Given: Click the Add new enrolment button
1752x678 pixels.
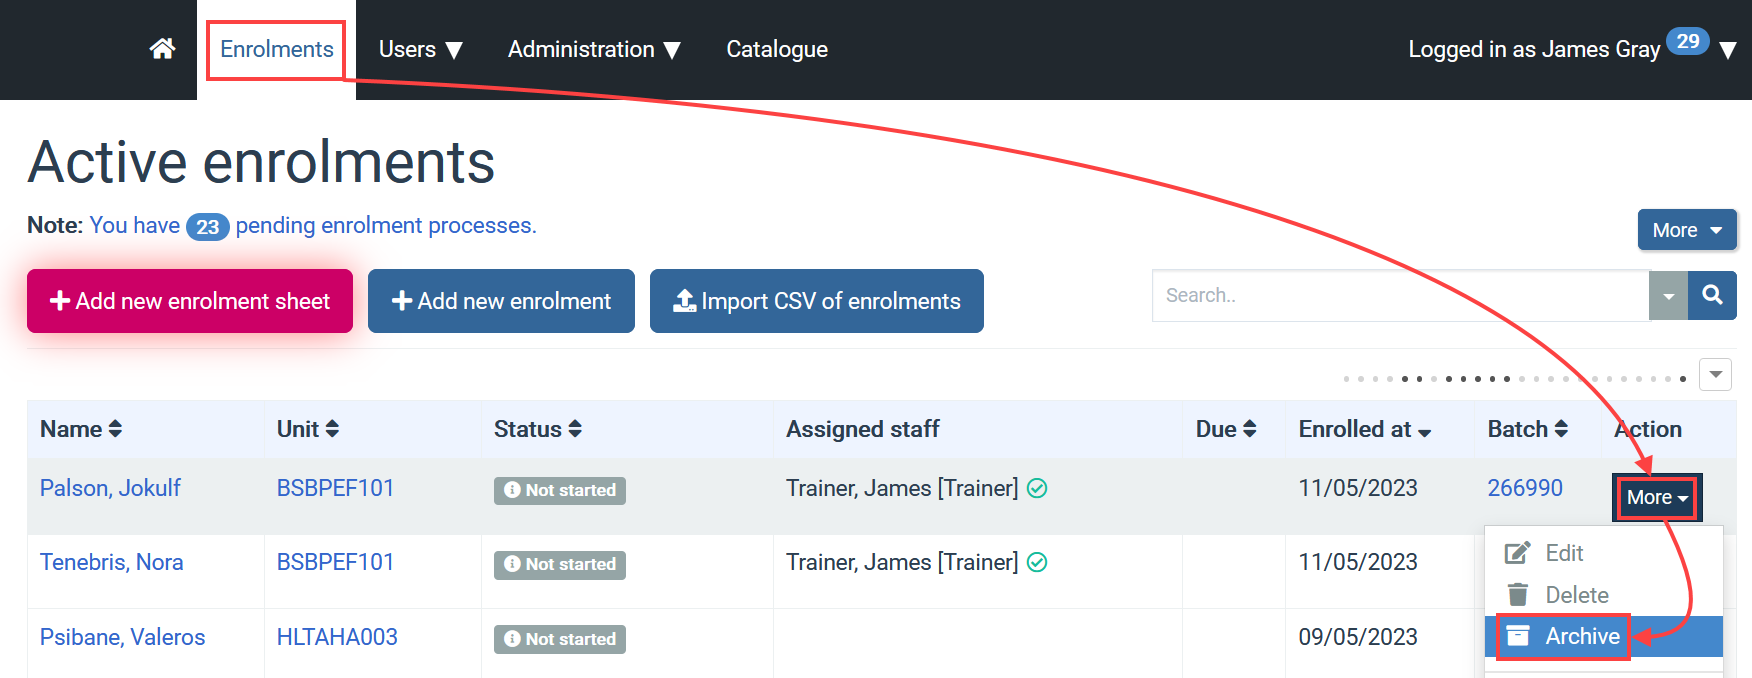Looking at the screenshot, I should pos(501,300).
